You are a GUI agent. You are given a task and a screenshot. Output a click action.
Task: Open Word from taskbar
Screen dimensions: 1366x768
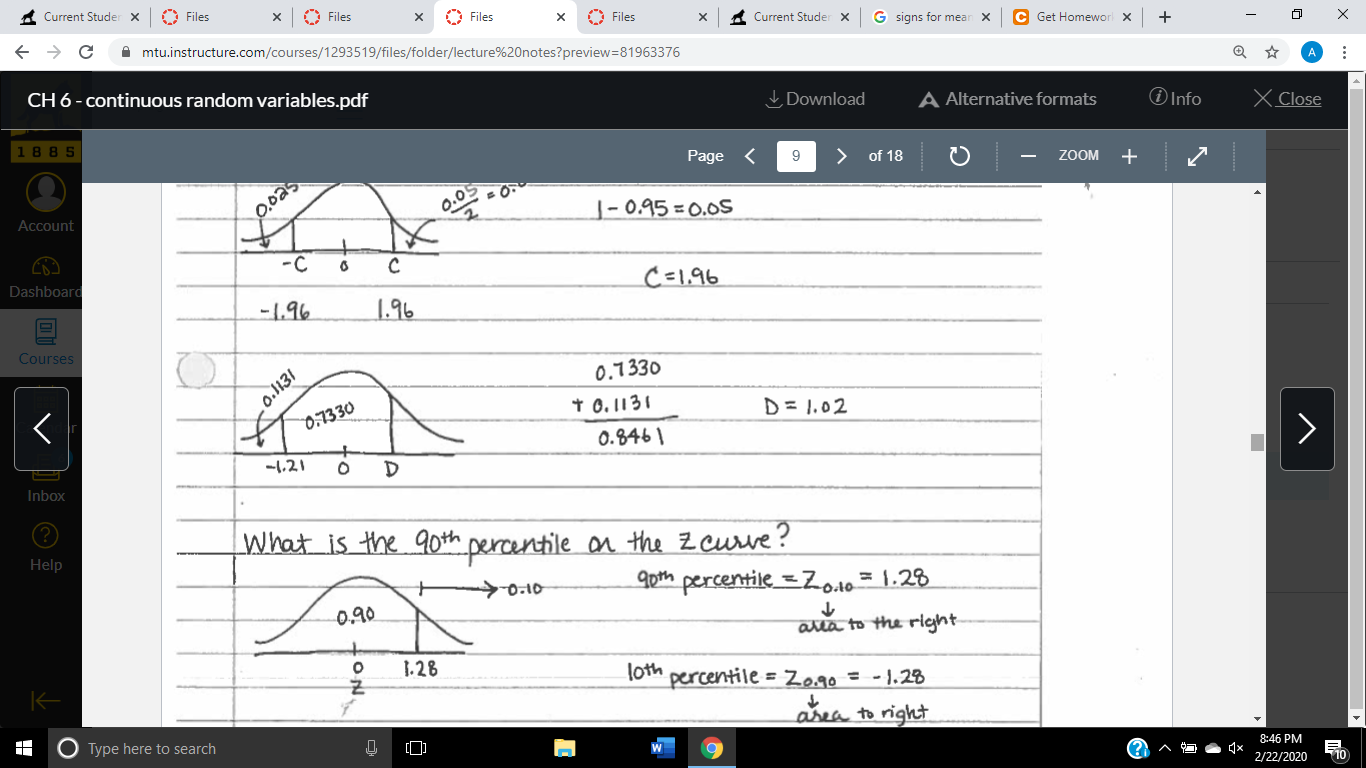tap(661, 748)
